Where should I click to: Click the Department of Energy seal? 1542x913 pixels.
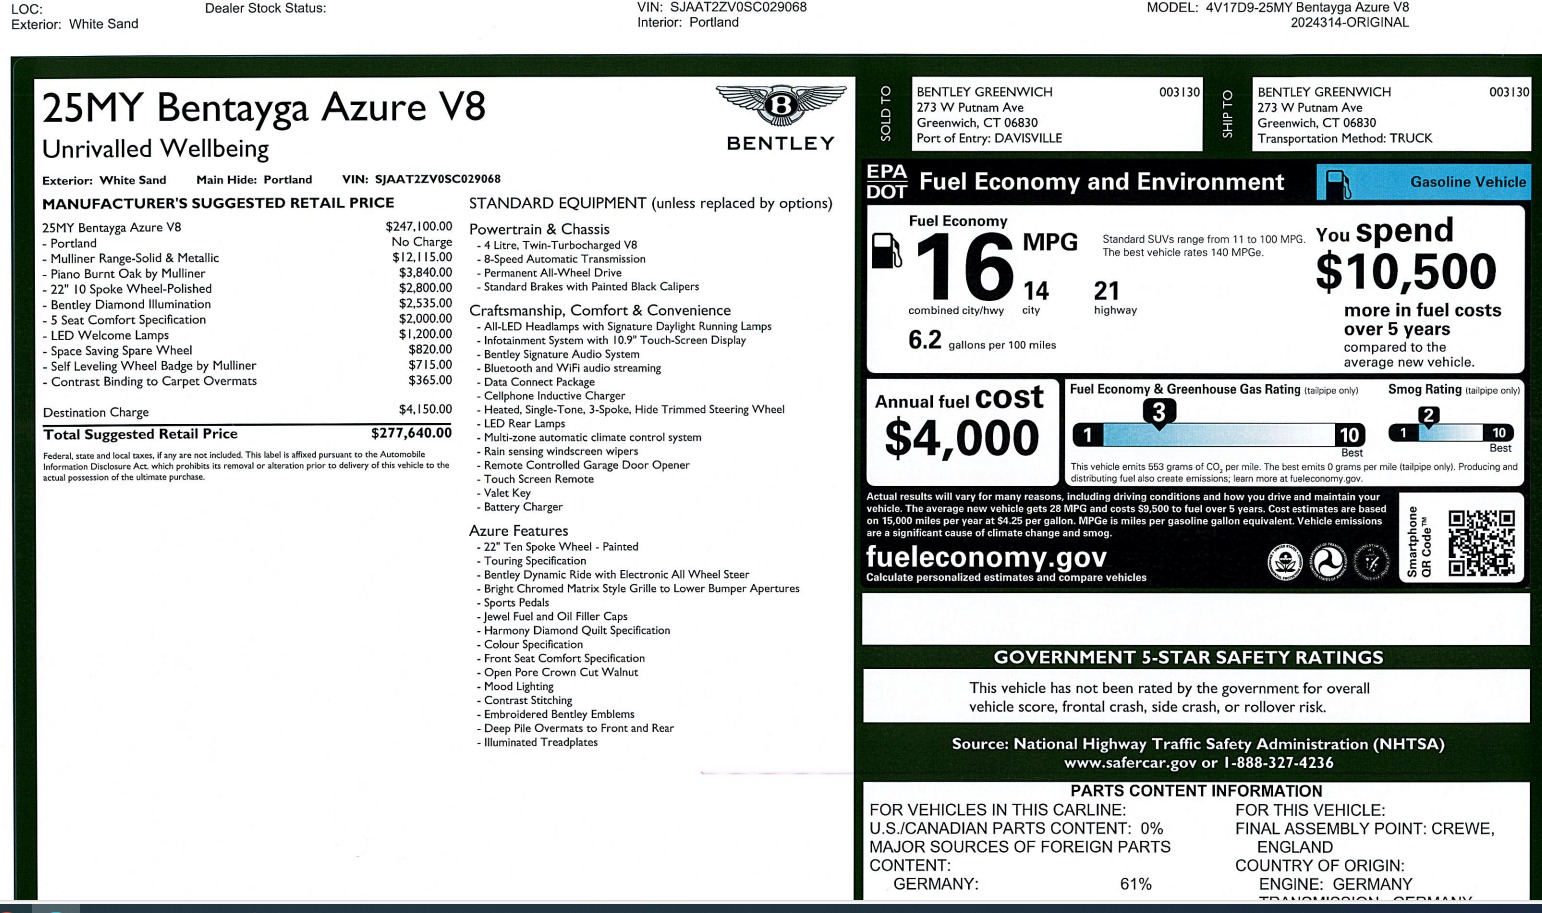pyautogui.click(x=1372, y=563)
